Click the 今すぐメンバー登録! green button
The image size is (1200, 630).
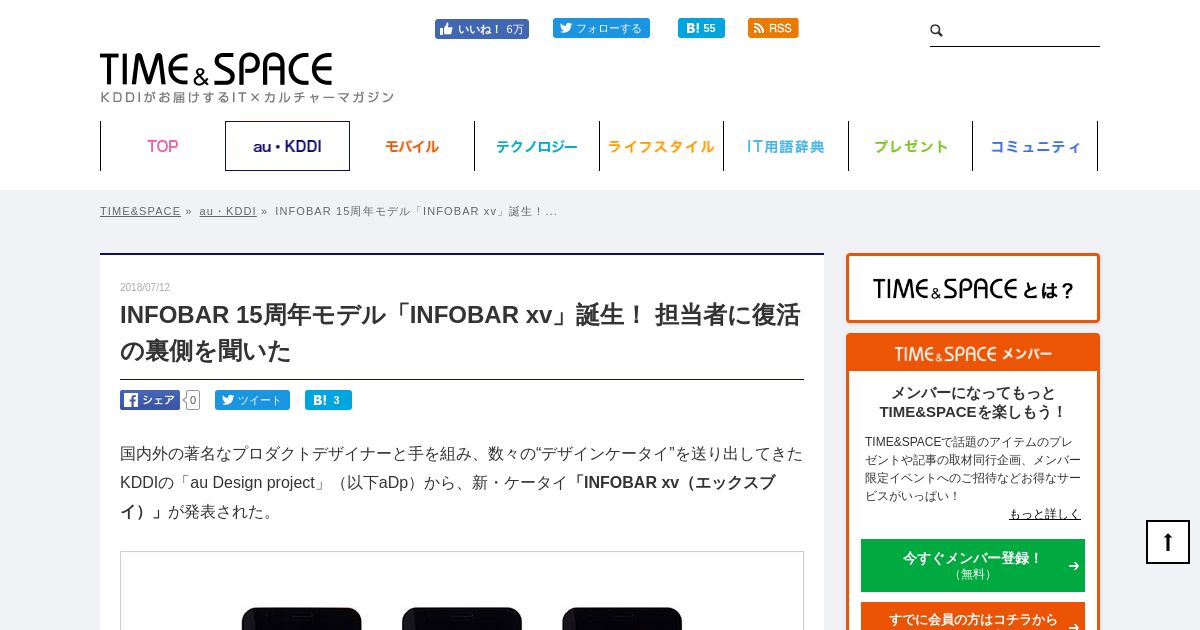point(973,565)
